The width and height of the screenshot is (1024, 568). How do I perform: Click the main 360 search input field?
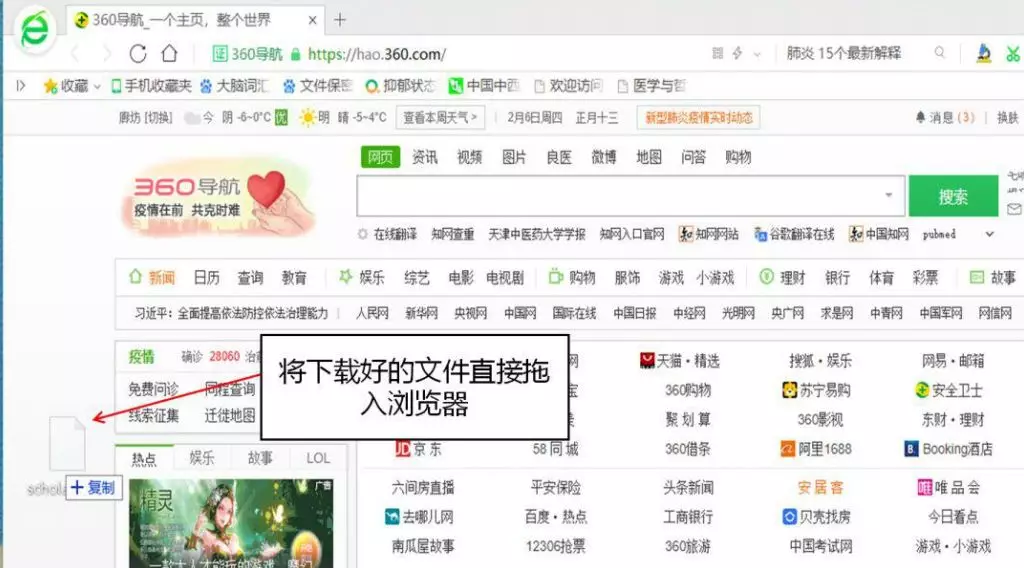(x=631, y=195)
